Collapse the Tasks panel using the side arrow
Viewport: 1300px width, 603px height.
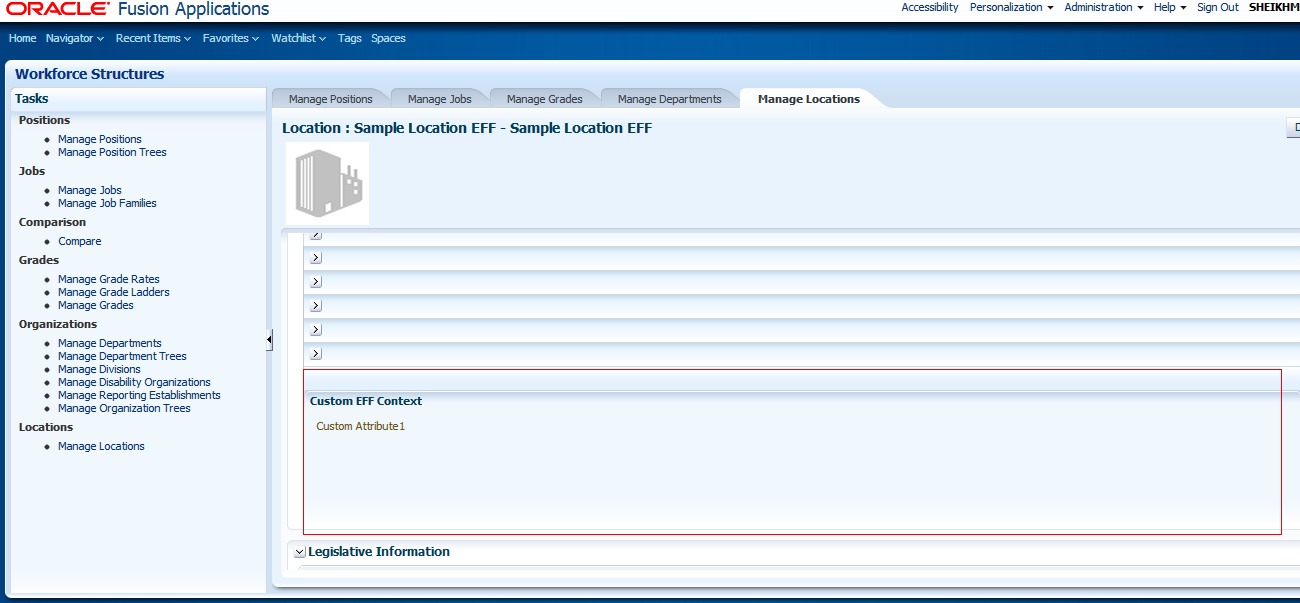(268, 339)
